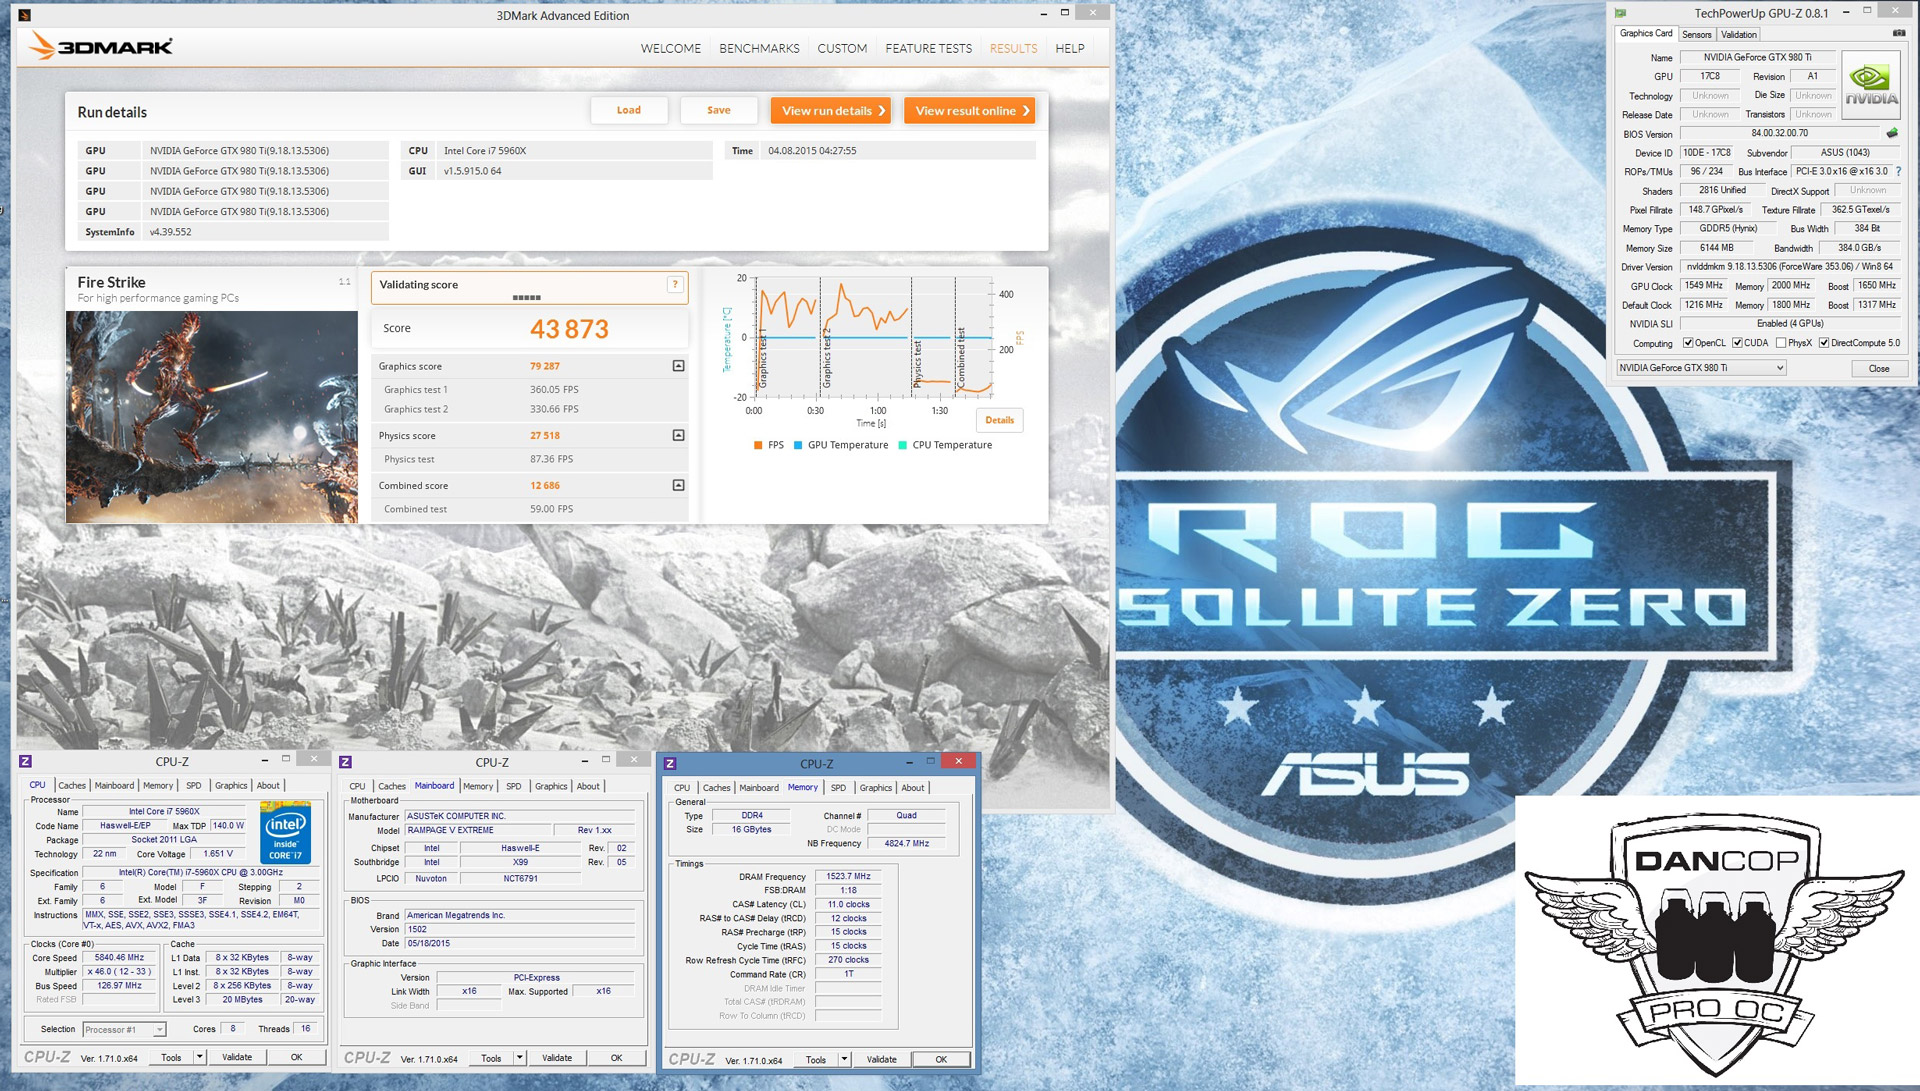Click the Intel Core i7 badge
The height and width of the screenshot is (1091, 1920).
click(285, 833)
